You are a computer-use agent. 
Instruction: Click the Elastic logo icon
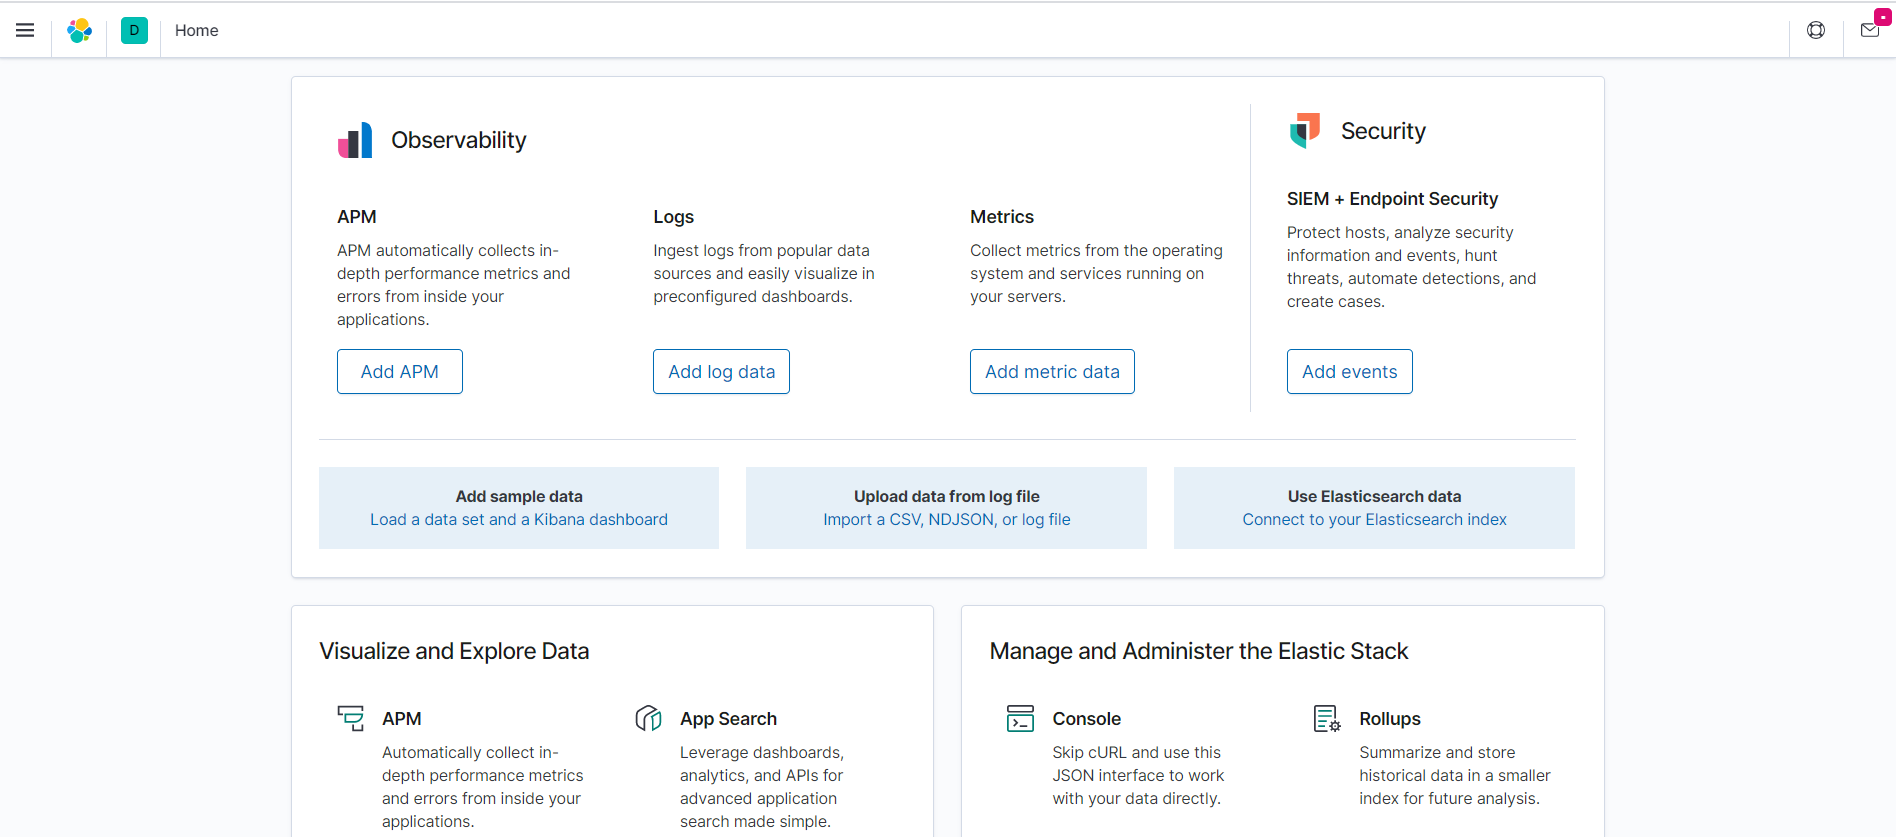tap(80, 30)
